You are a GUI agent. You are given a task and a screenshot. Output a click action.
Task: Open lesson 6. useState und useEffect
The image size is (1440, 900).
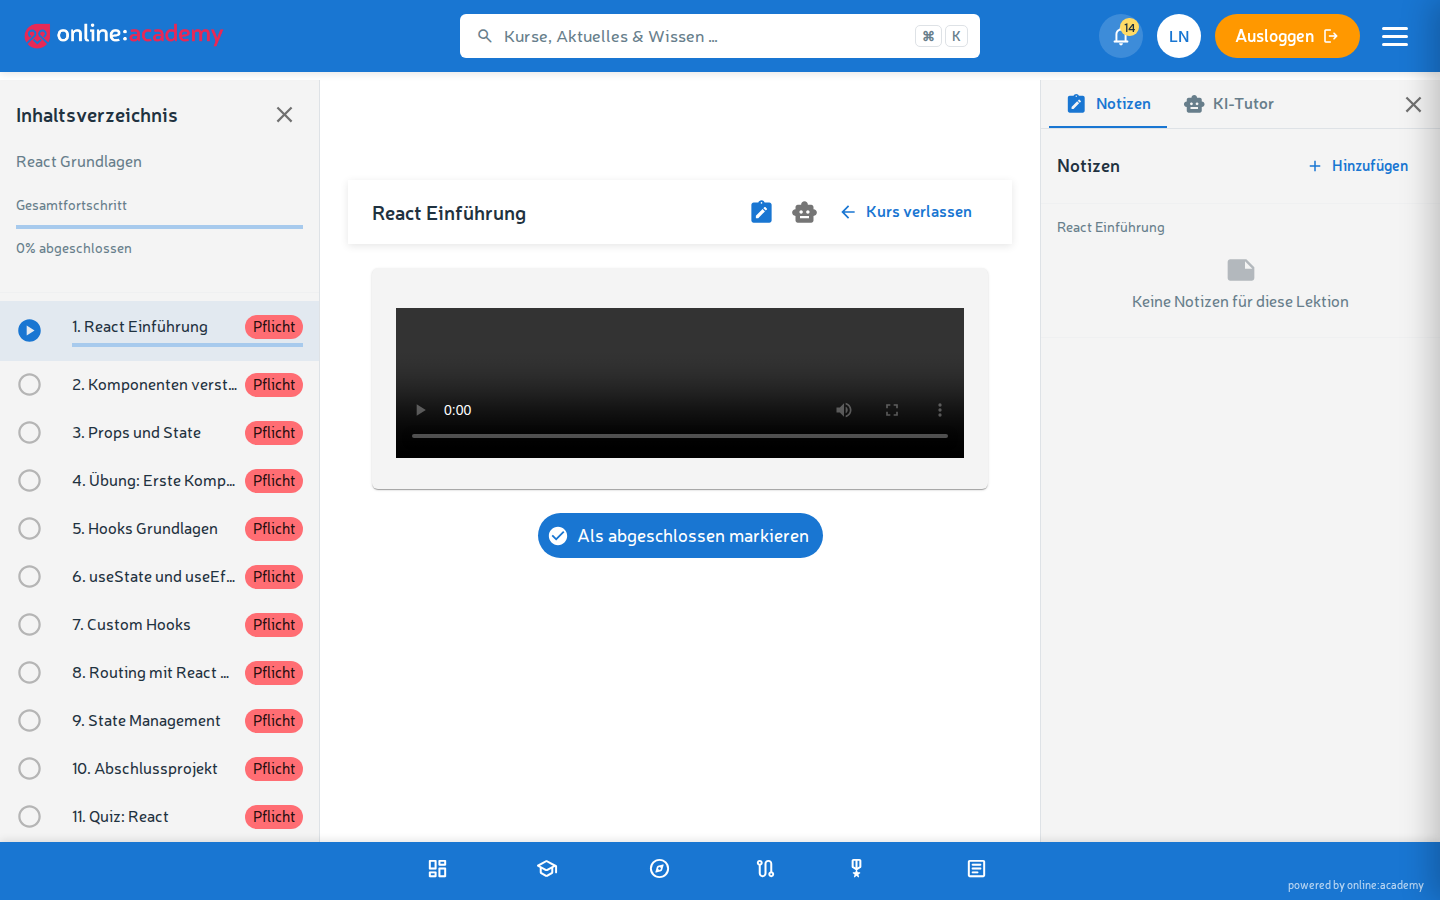click(160, 577)
